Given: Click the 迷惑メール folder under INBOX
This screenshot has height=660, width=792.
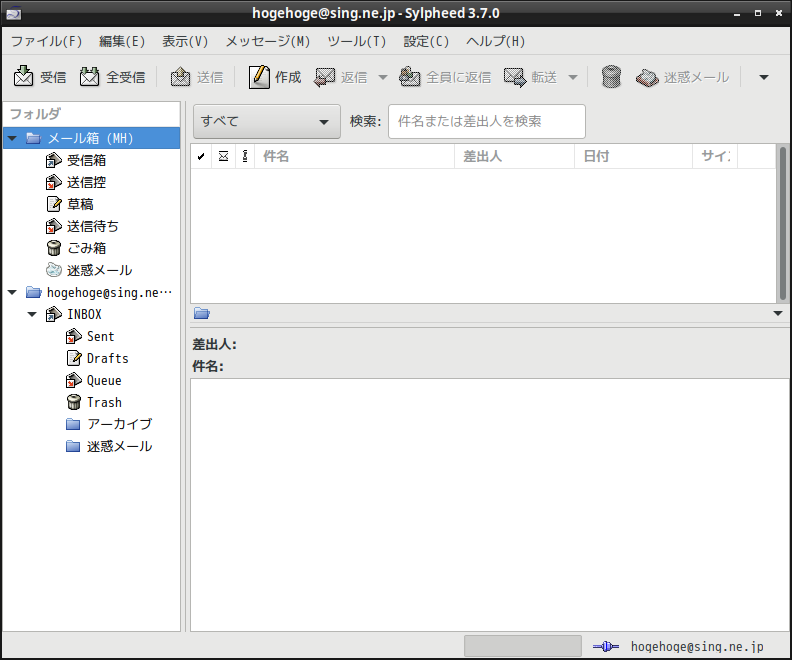Looking at the screenshot, I should (109, 446).
